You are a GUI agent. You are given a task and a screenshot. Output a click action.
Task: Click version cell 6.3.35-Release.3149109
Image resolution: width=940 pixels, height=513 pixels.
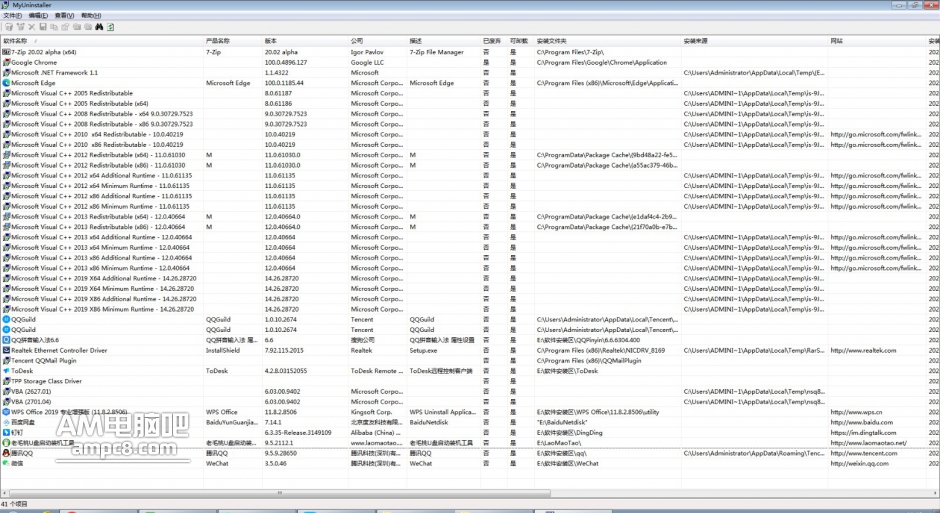[298, 432]
